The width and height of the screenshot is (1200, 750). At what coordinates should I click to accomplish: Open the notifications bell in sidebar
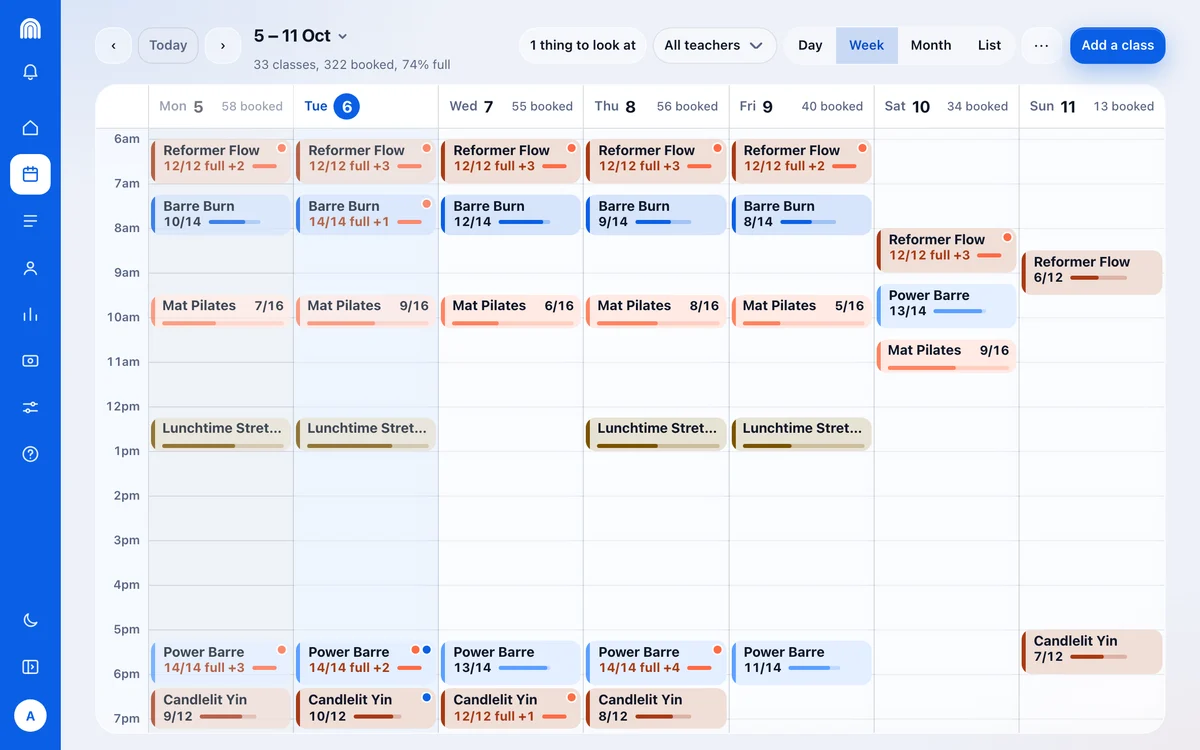(30, 72)
